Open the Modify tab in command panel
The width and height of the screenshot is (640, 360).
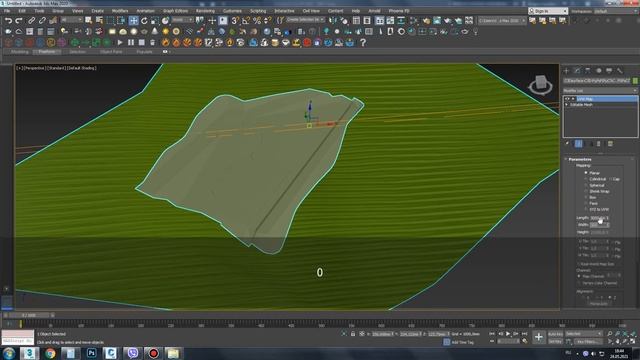point(577,71)
